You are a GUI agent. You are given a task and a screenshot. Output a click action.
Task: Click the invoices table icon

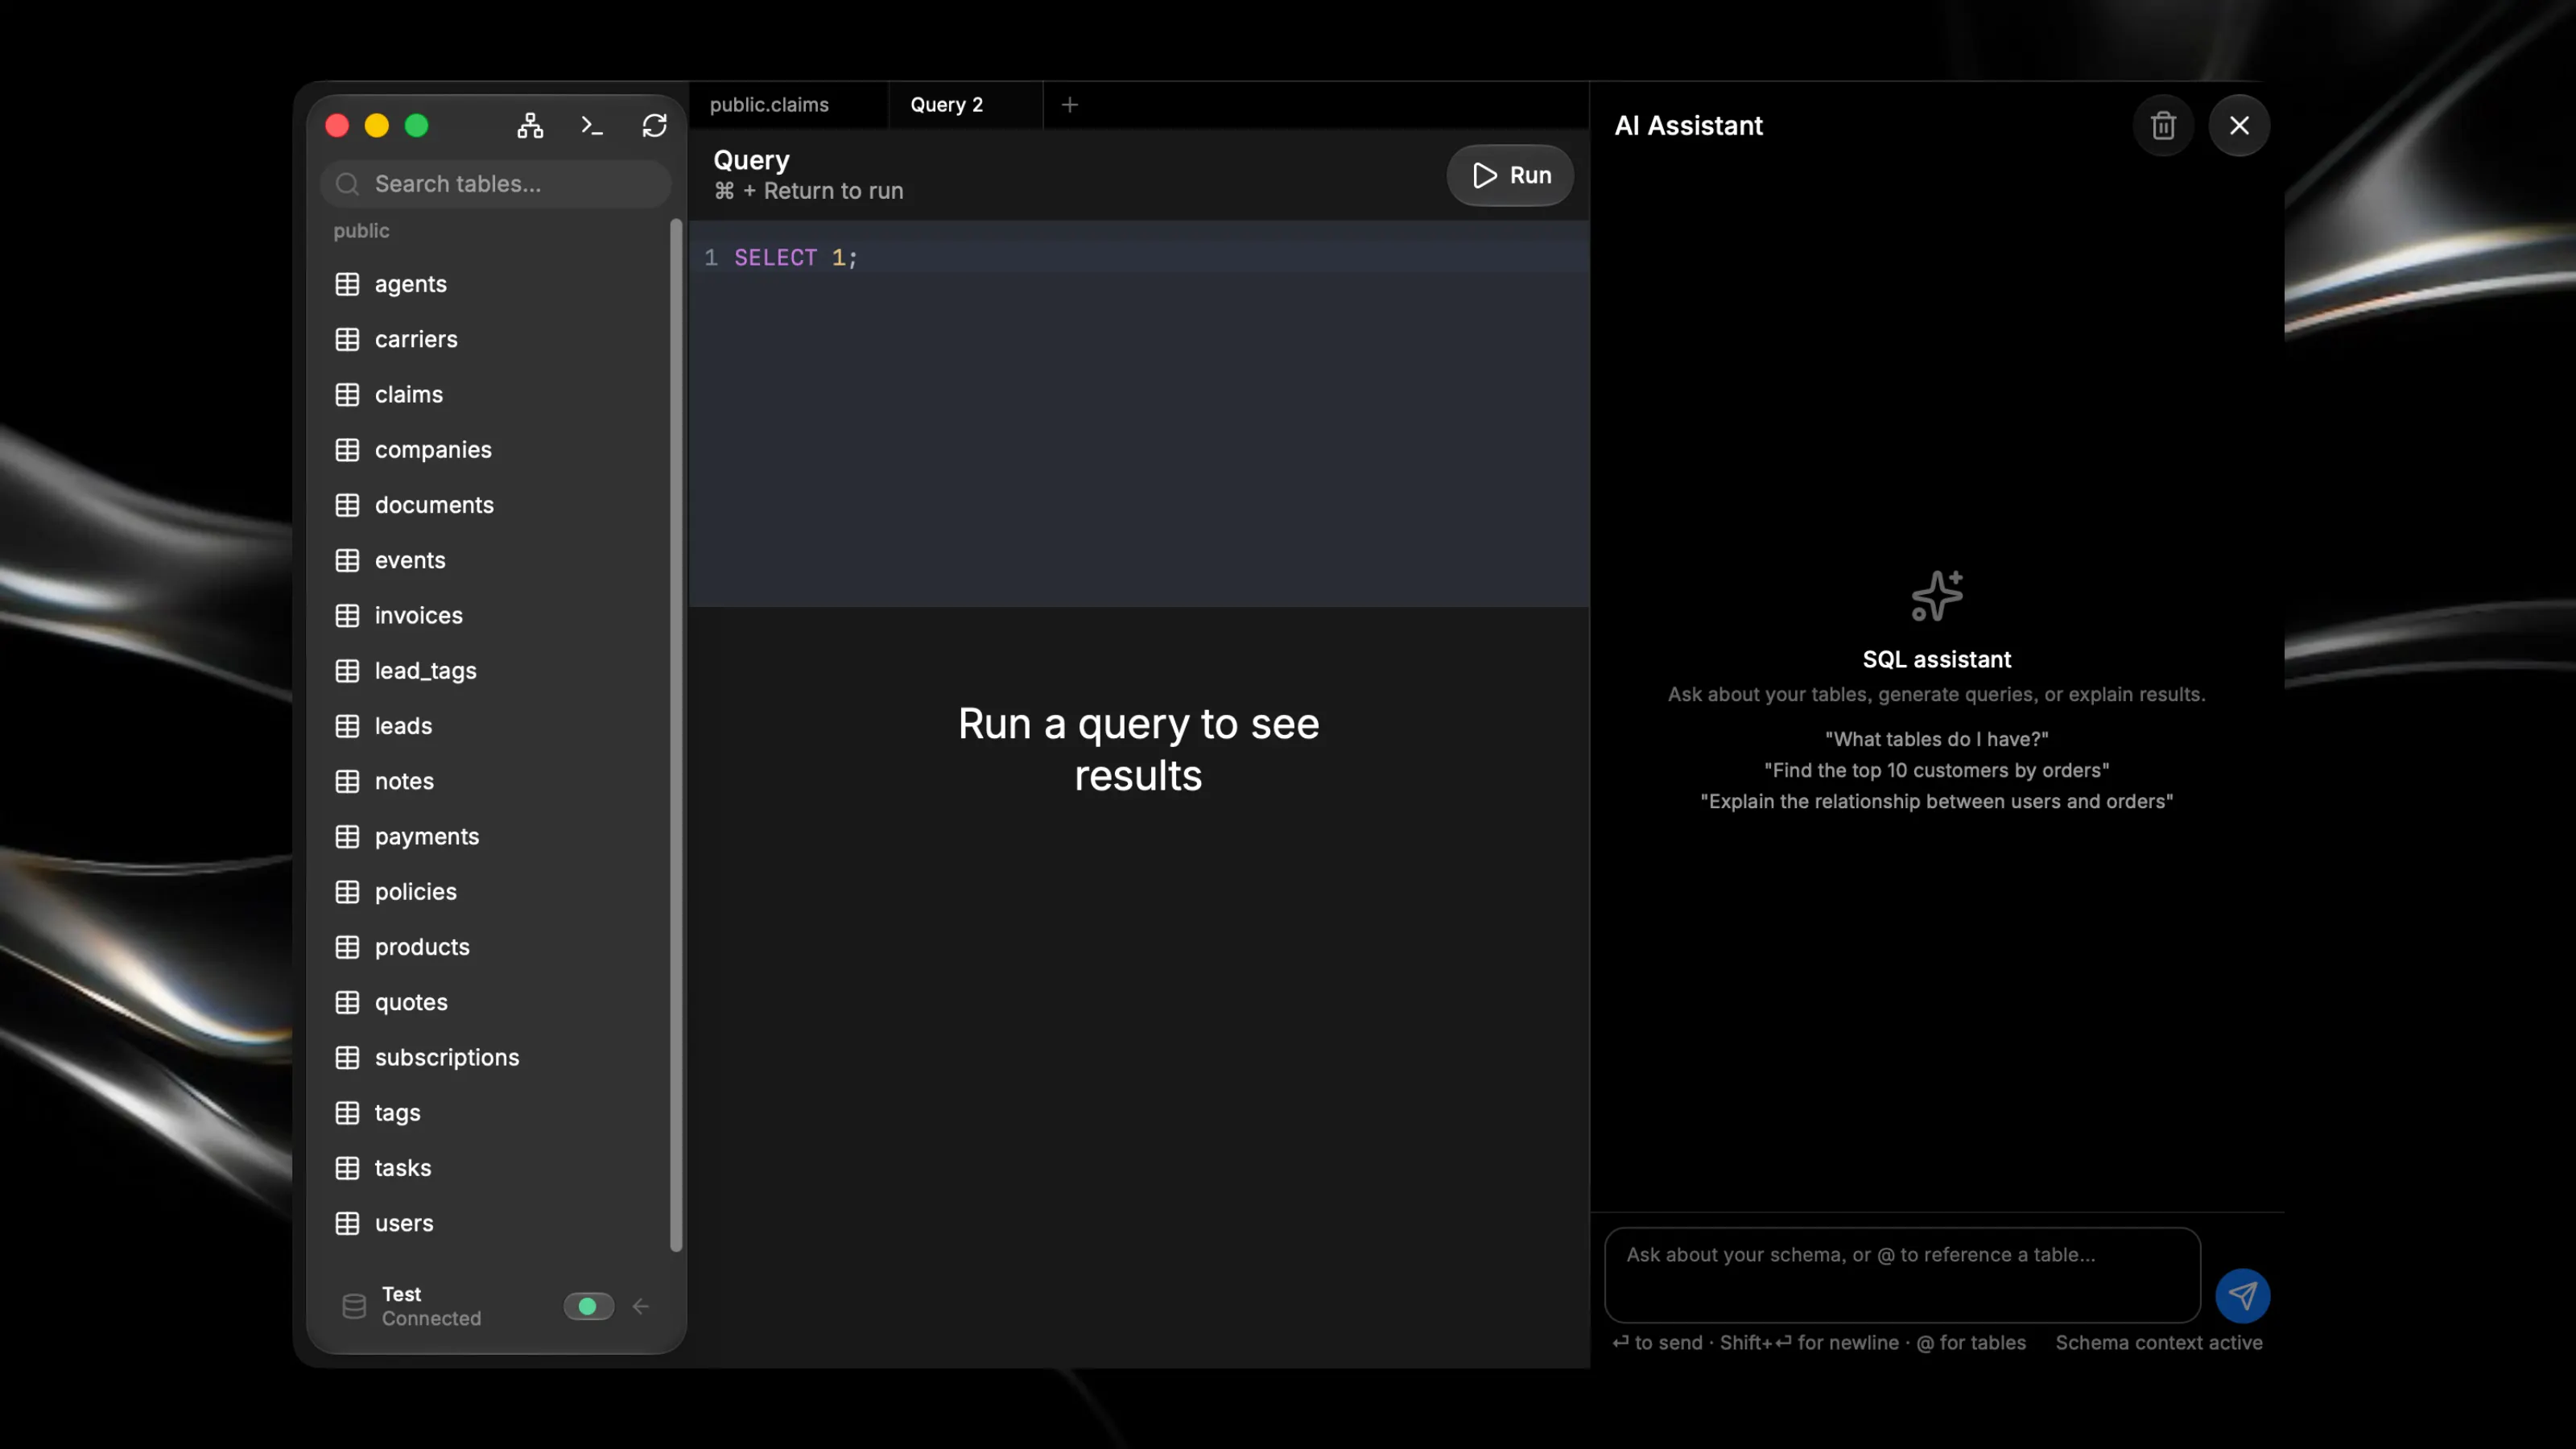(x=347, y=615)
